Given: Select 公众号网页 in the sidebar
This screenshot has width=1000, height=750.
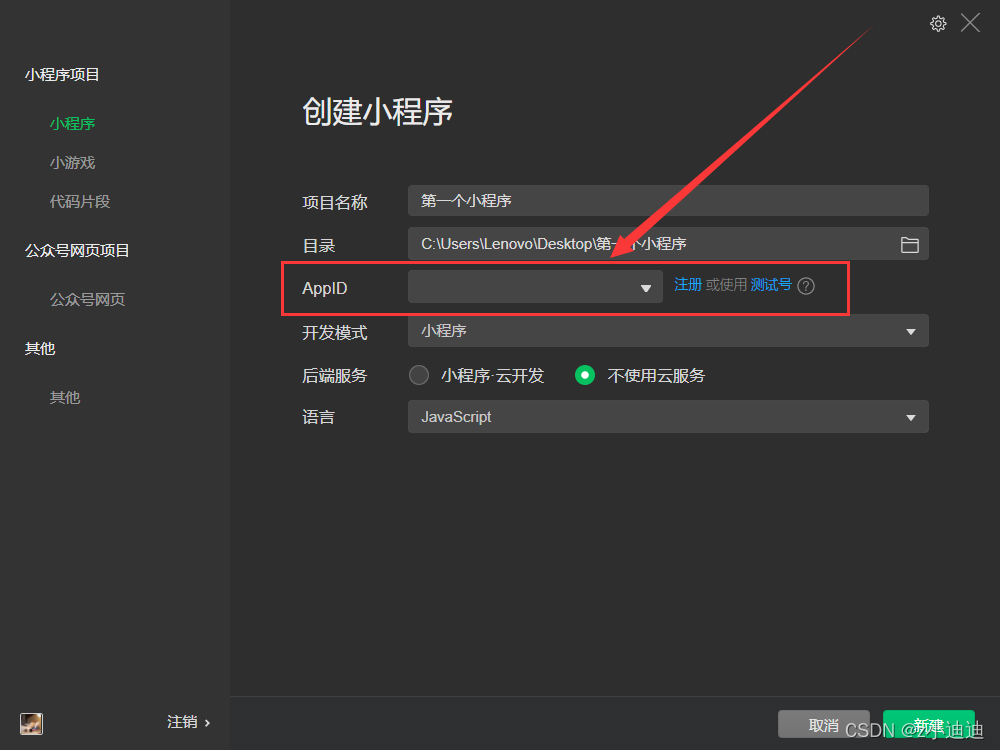Looking at the screenshot, I should pos(86,298).
